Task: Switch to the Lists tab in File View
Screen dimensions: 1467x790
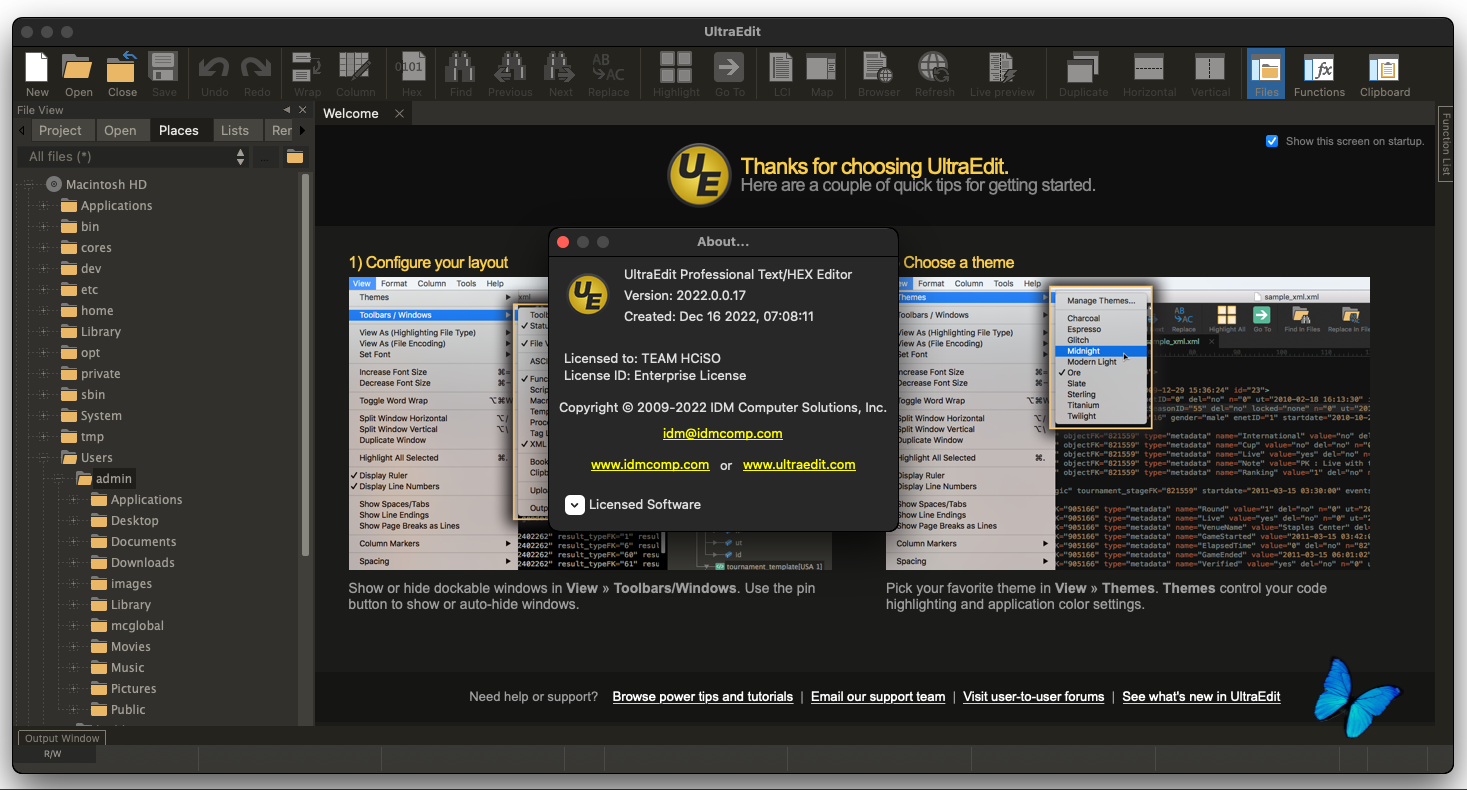Action: (235, 131)
